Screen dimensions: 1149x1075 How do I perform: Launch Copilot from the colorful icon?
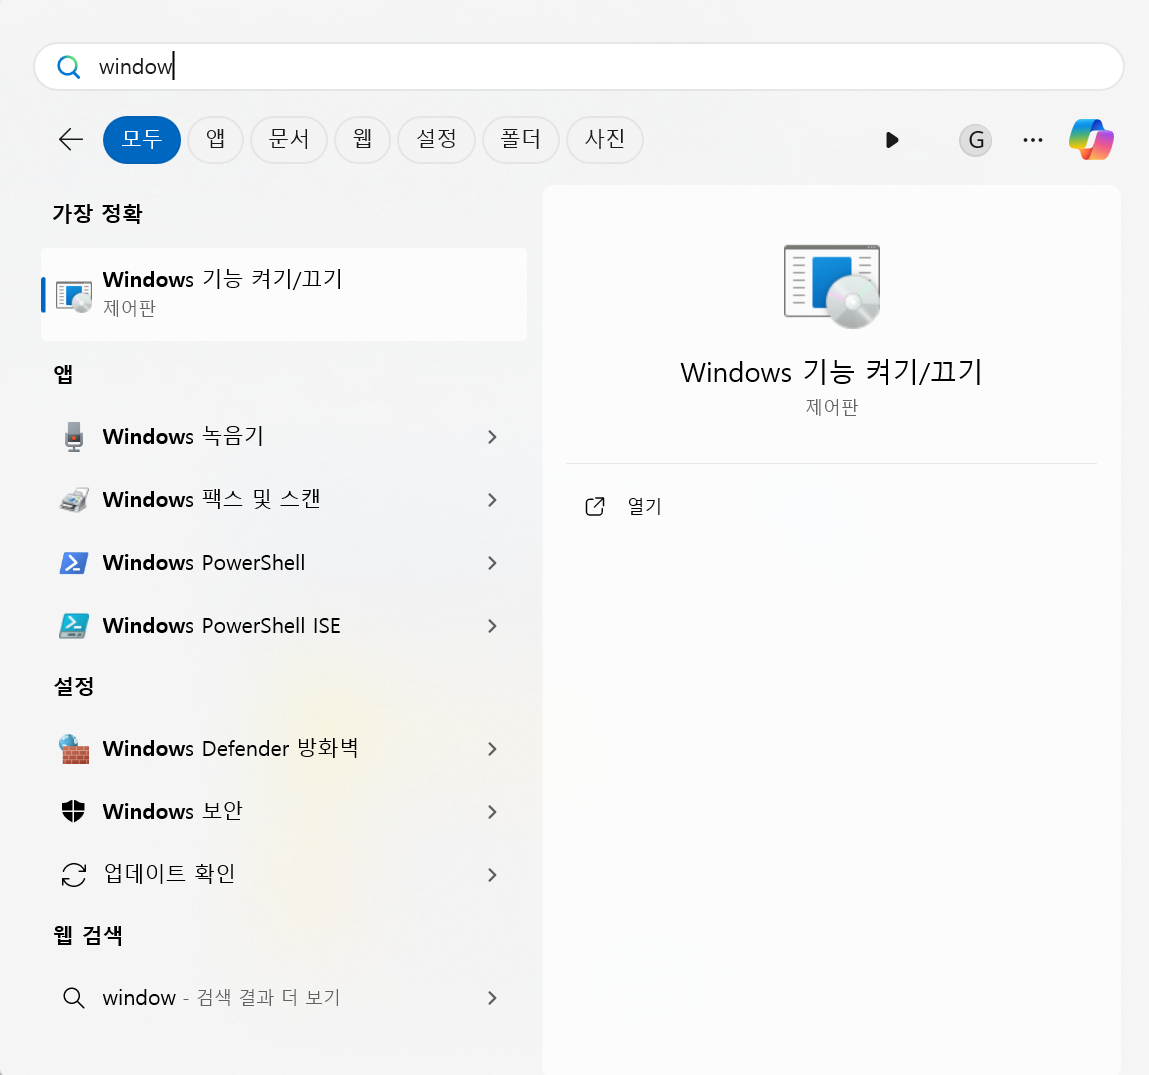[1091, 139]
